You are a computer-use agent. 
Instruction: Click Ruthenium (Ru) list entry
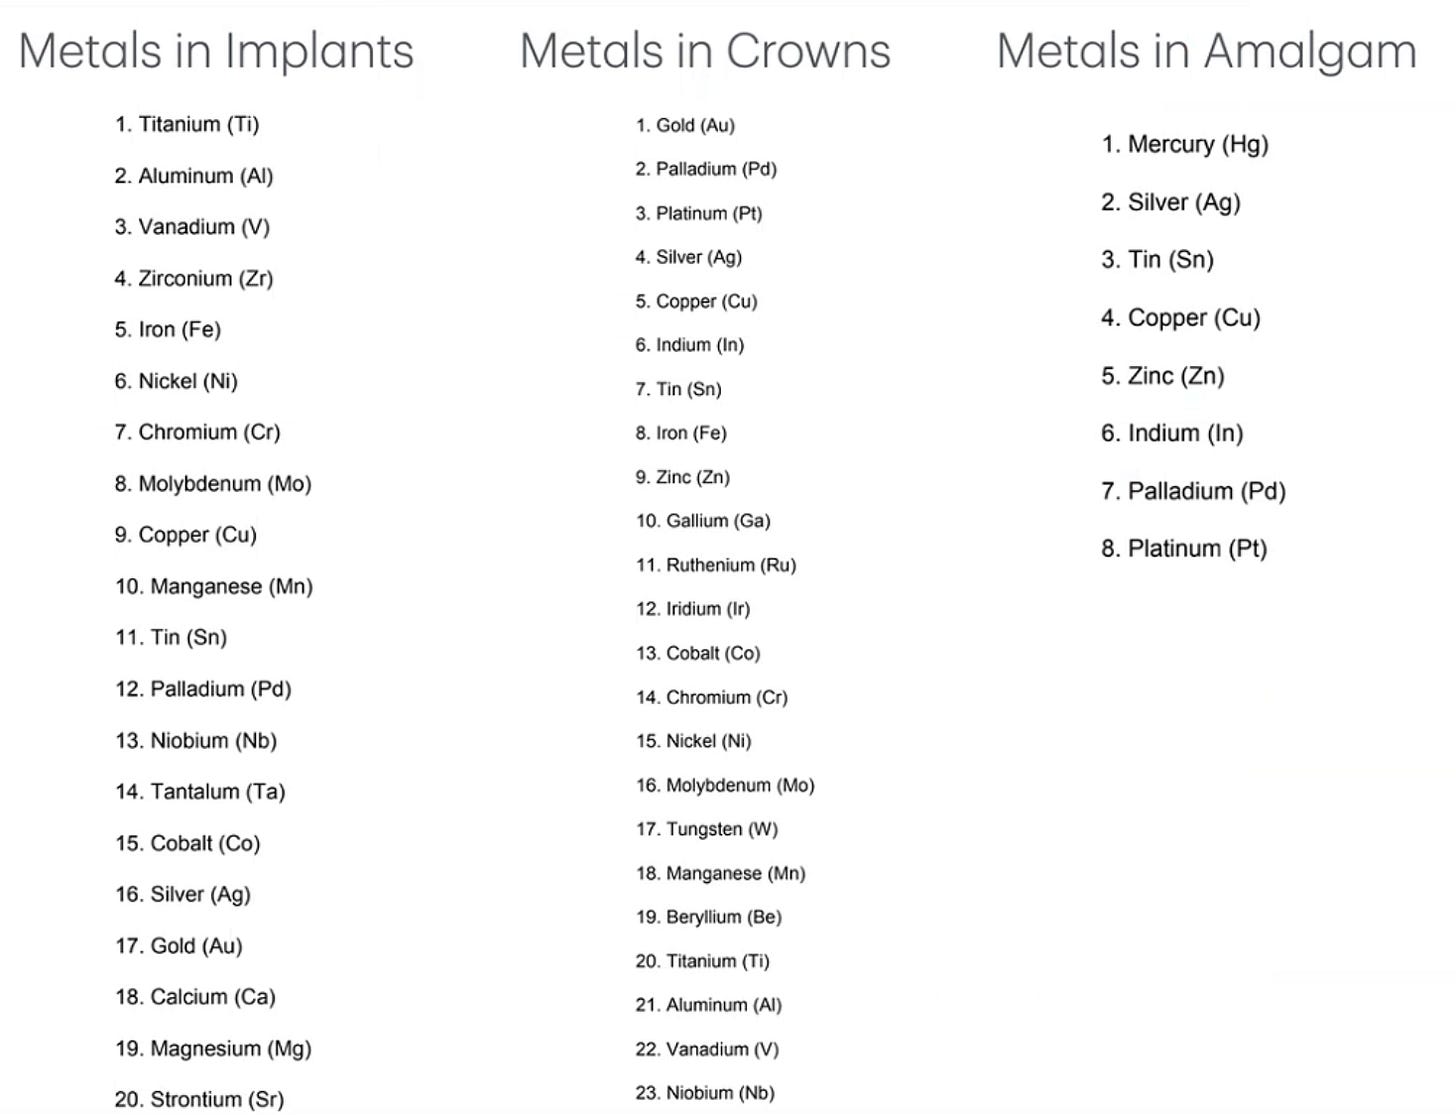tap(716, 565)
